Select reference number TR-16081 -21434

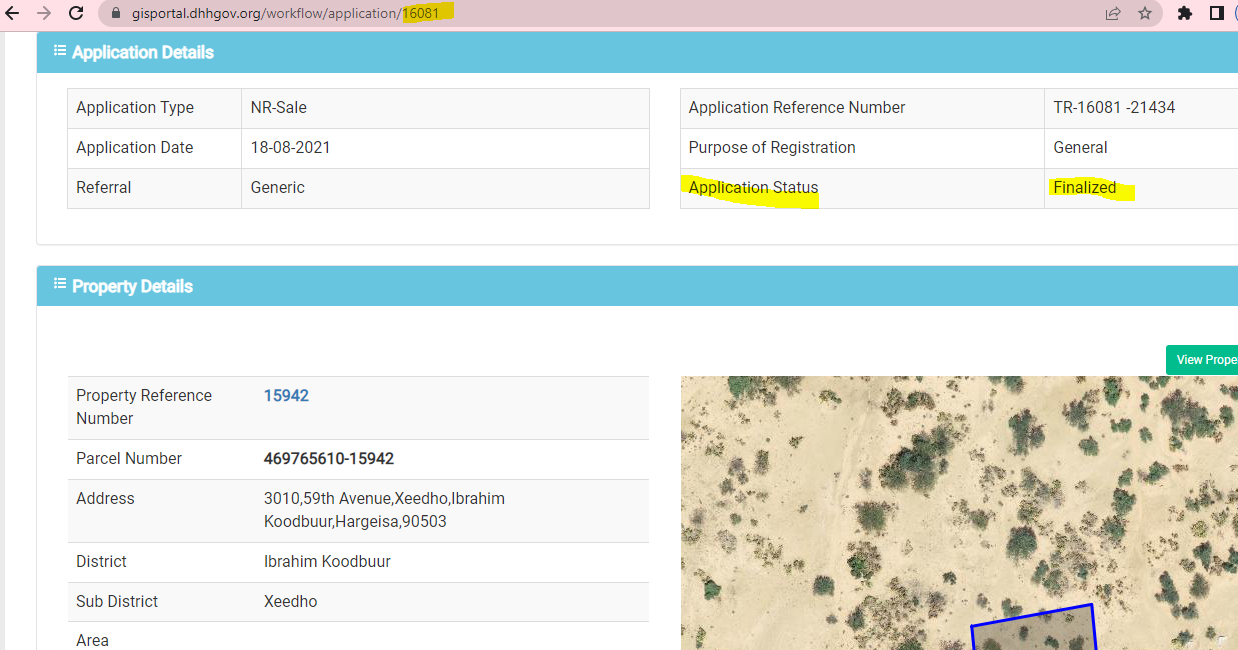(x=1114, y=108)
